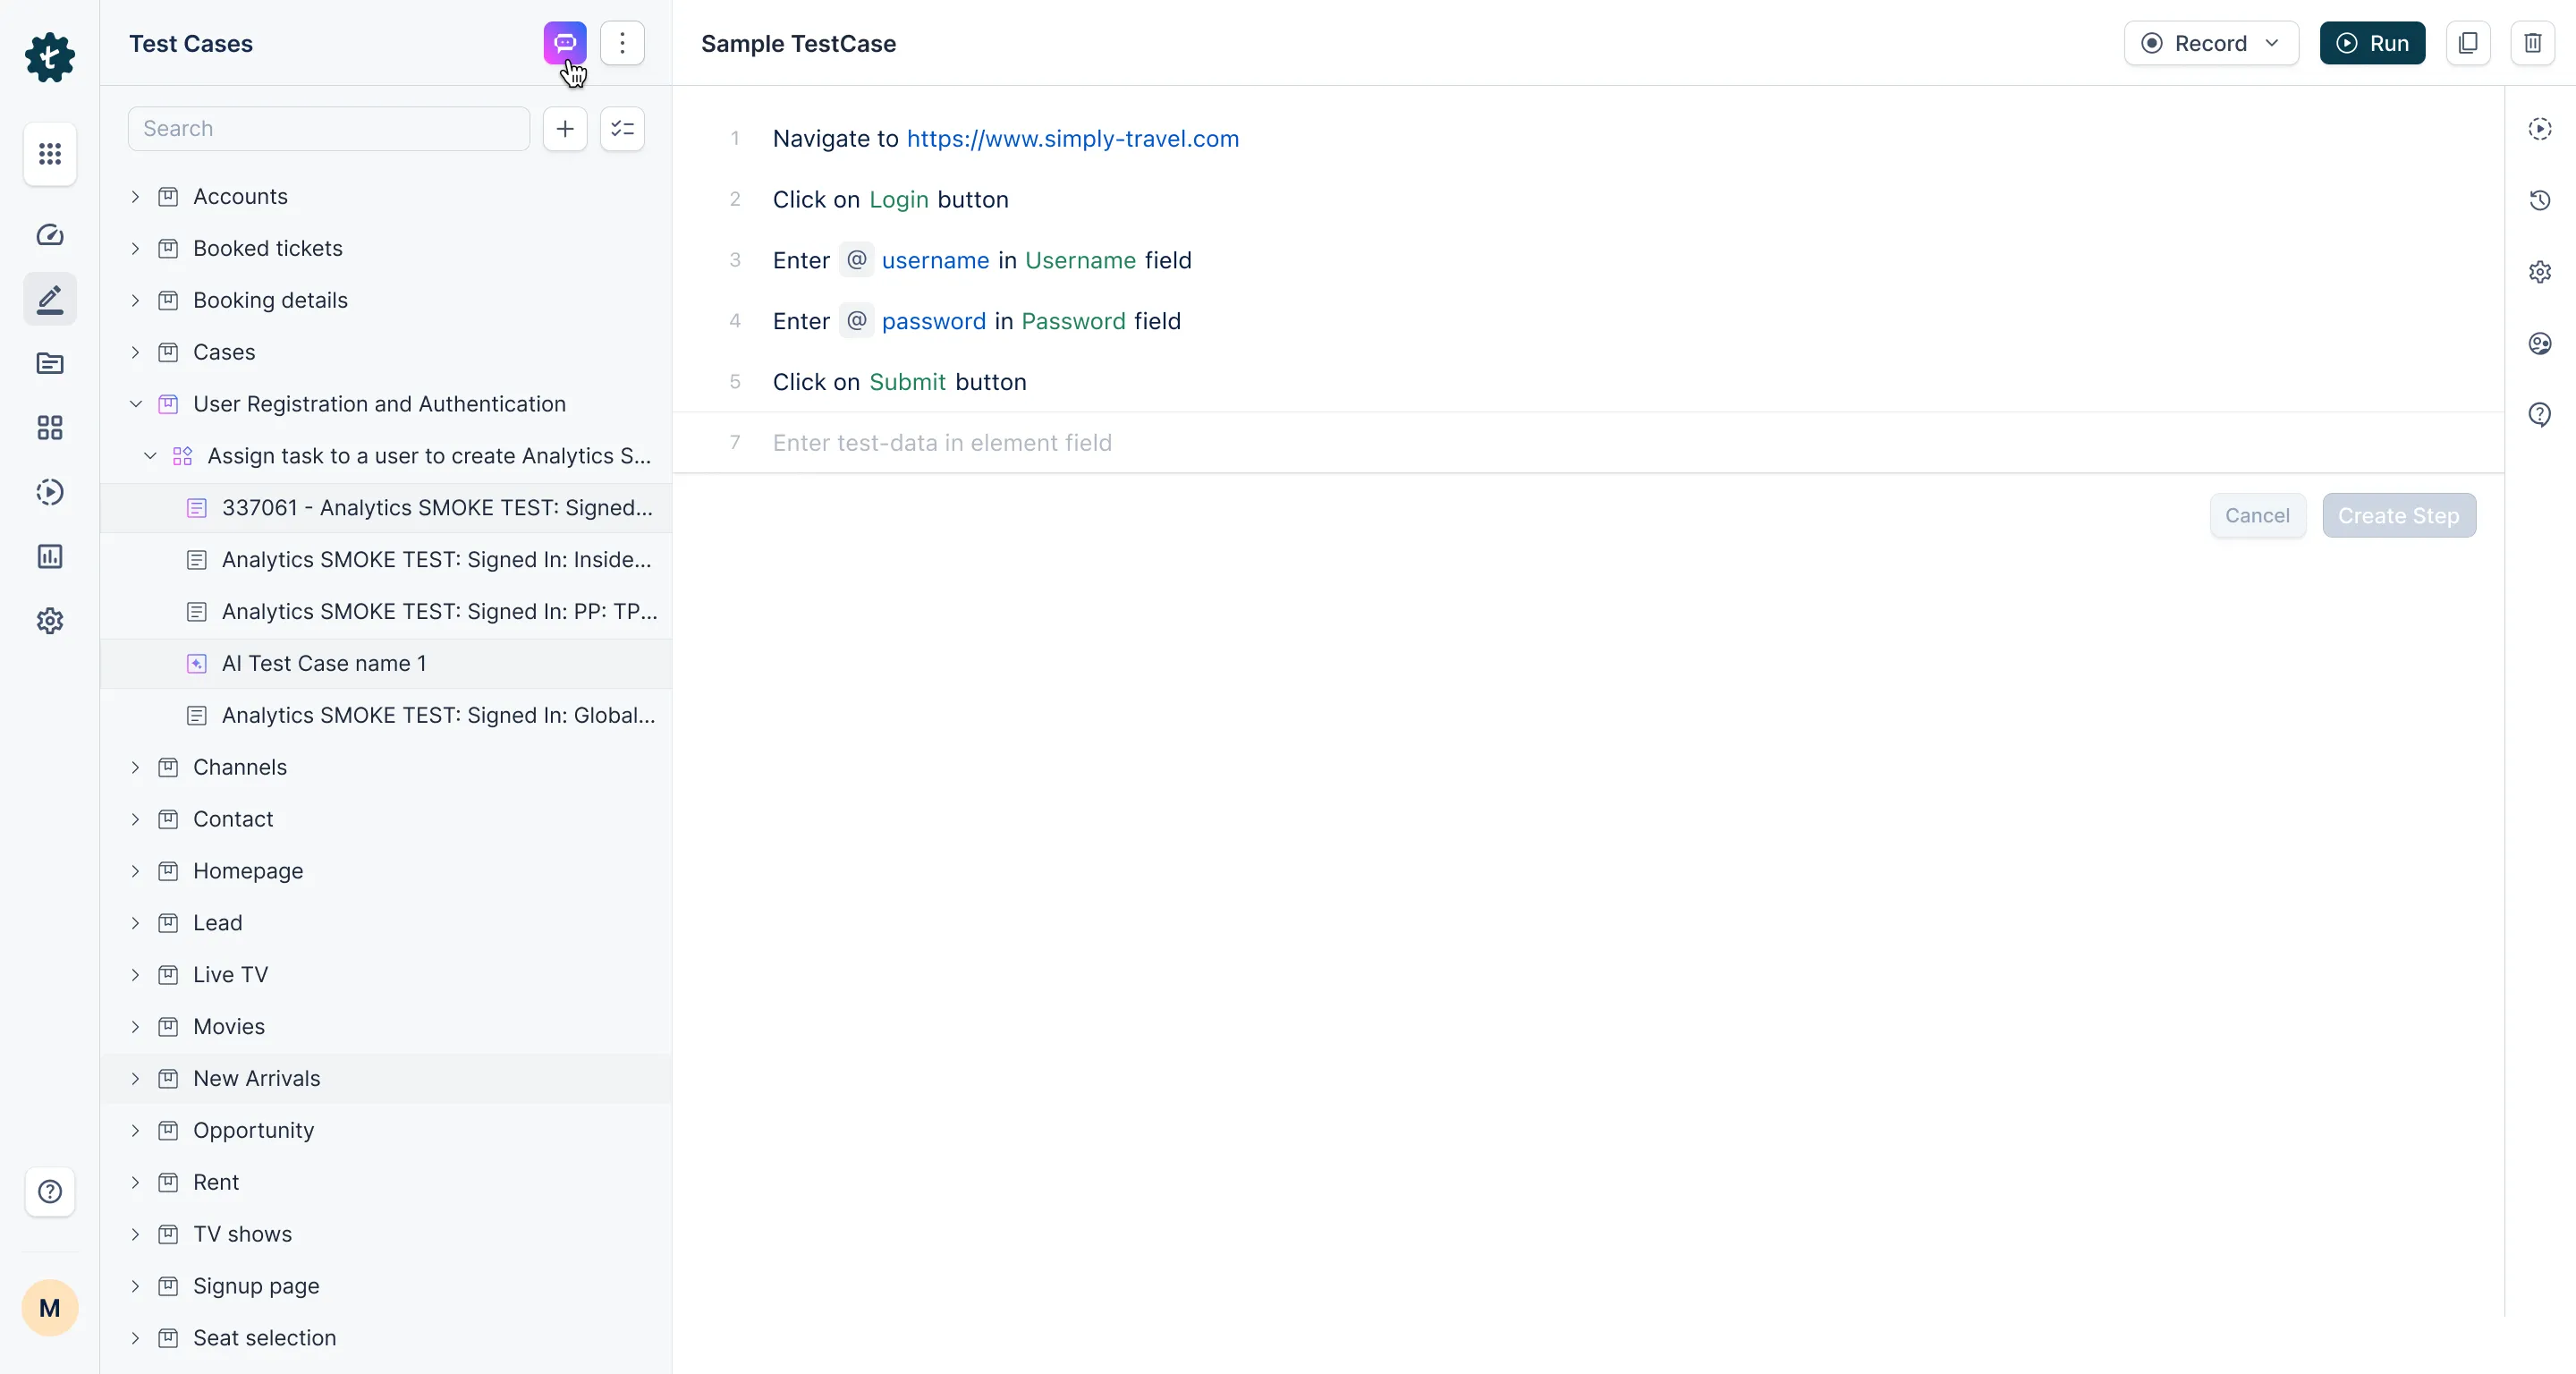Open the bulk select checklist toggle
This screenshot has height=1374, width=2576.
coord(621,128)
